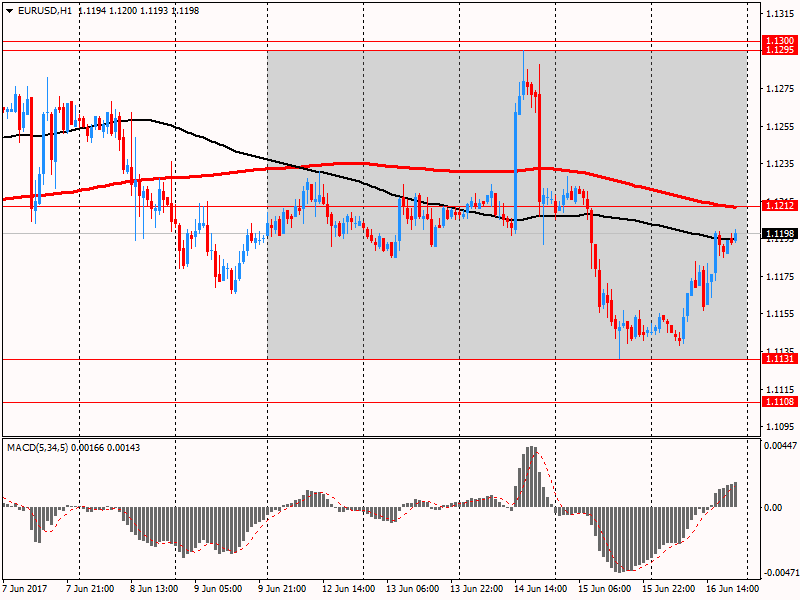Screen dimensions: 800x600
Task: Open the chart menu arrow beside EURUSD,H1
Action: pos(10,11)
